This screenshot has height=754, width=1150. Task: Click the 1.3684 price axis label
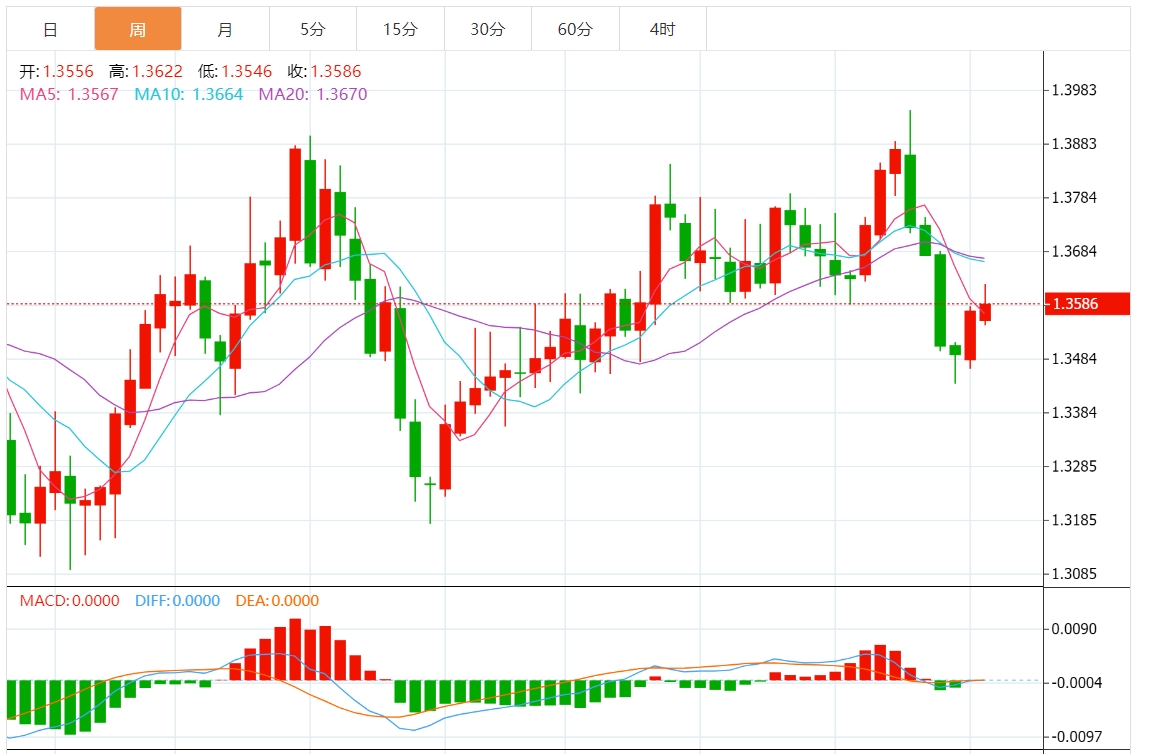coord(1074,252)
